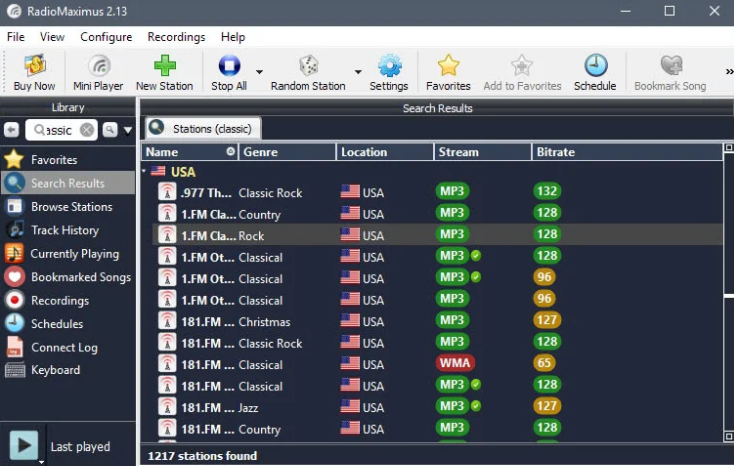This screenshot has width=734, height=466.
Task: Open Bookmarked Songs in the sidebar
Action: coord(67,277)
